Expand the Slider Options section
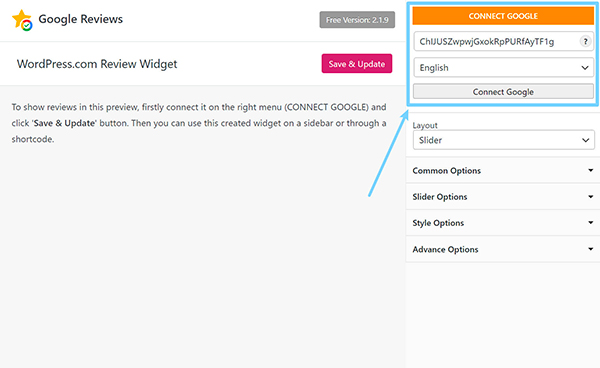 [503, 197]
